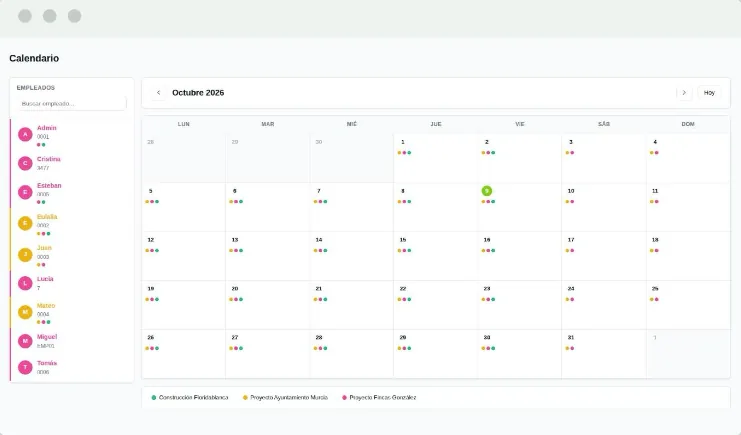Open October 2 day cell
Screen dimensions: 741x435
pyautogui.click(x=520, y=158)
